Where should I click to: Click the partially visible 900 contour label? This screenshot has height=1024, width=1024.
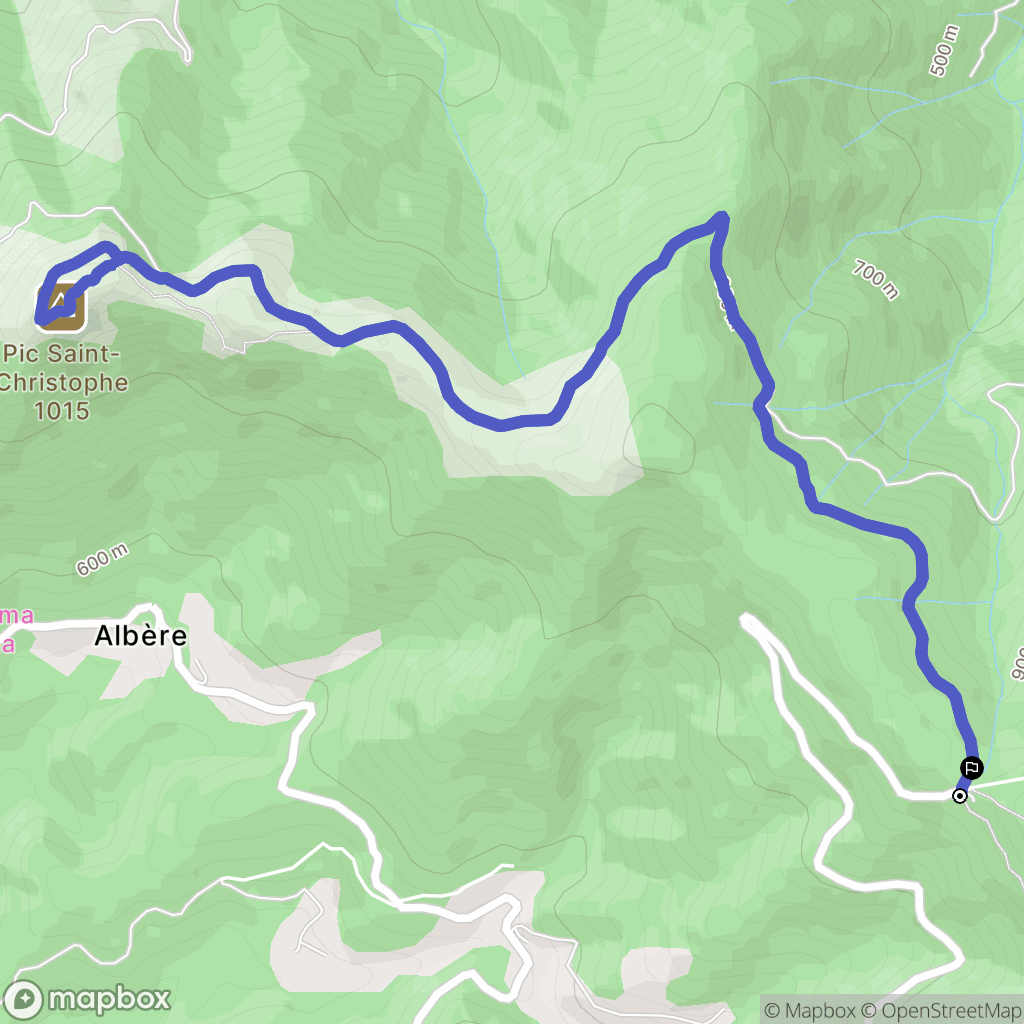(x=1017, y=663)
